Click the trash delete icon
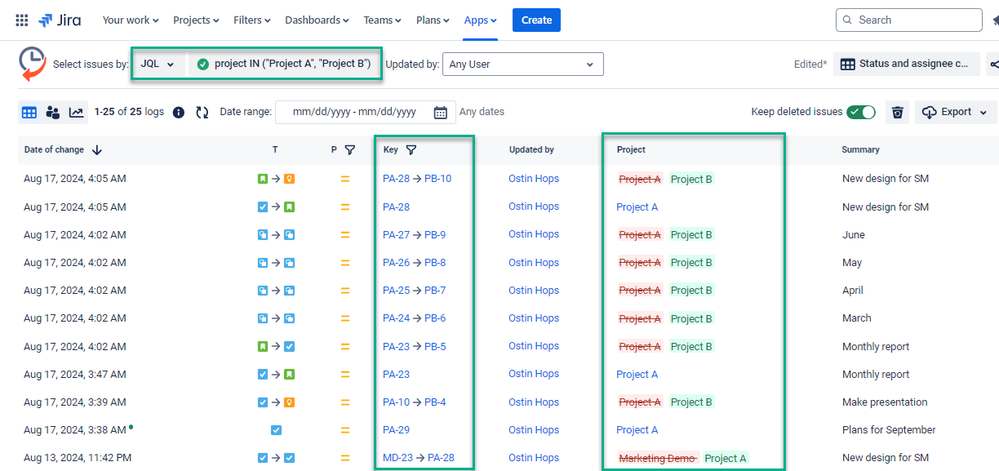 coord(897,112)
